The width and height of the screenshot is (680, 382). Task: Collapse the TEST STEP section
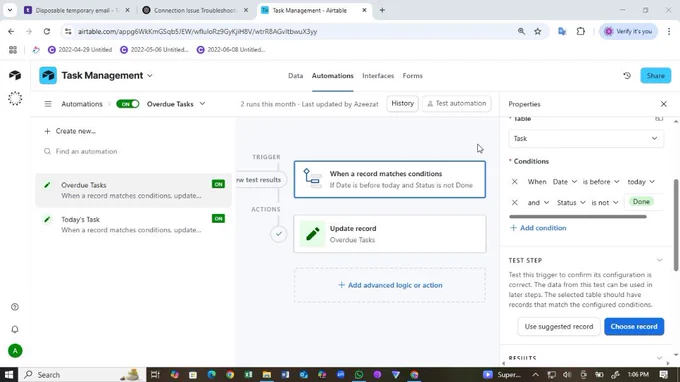pyautogui.click(x=659, y=260)
